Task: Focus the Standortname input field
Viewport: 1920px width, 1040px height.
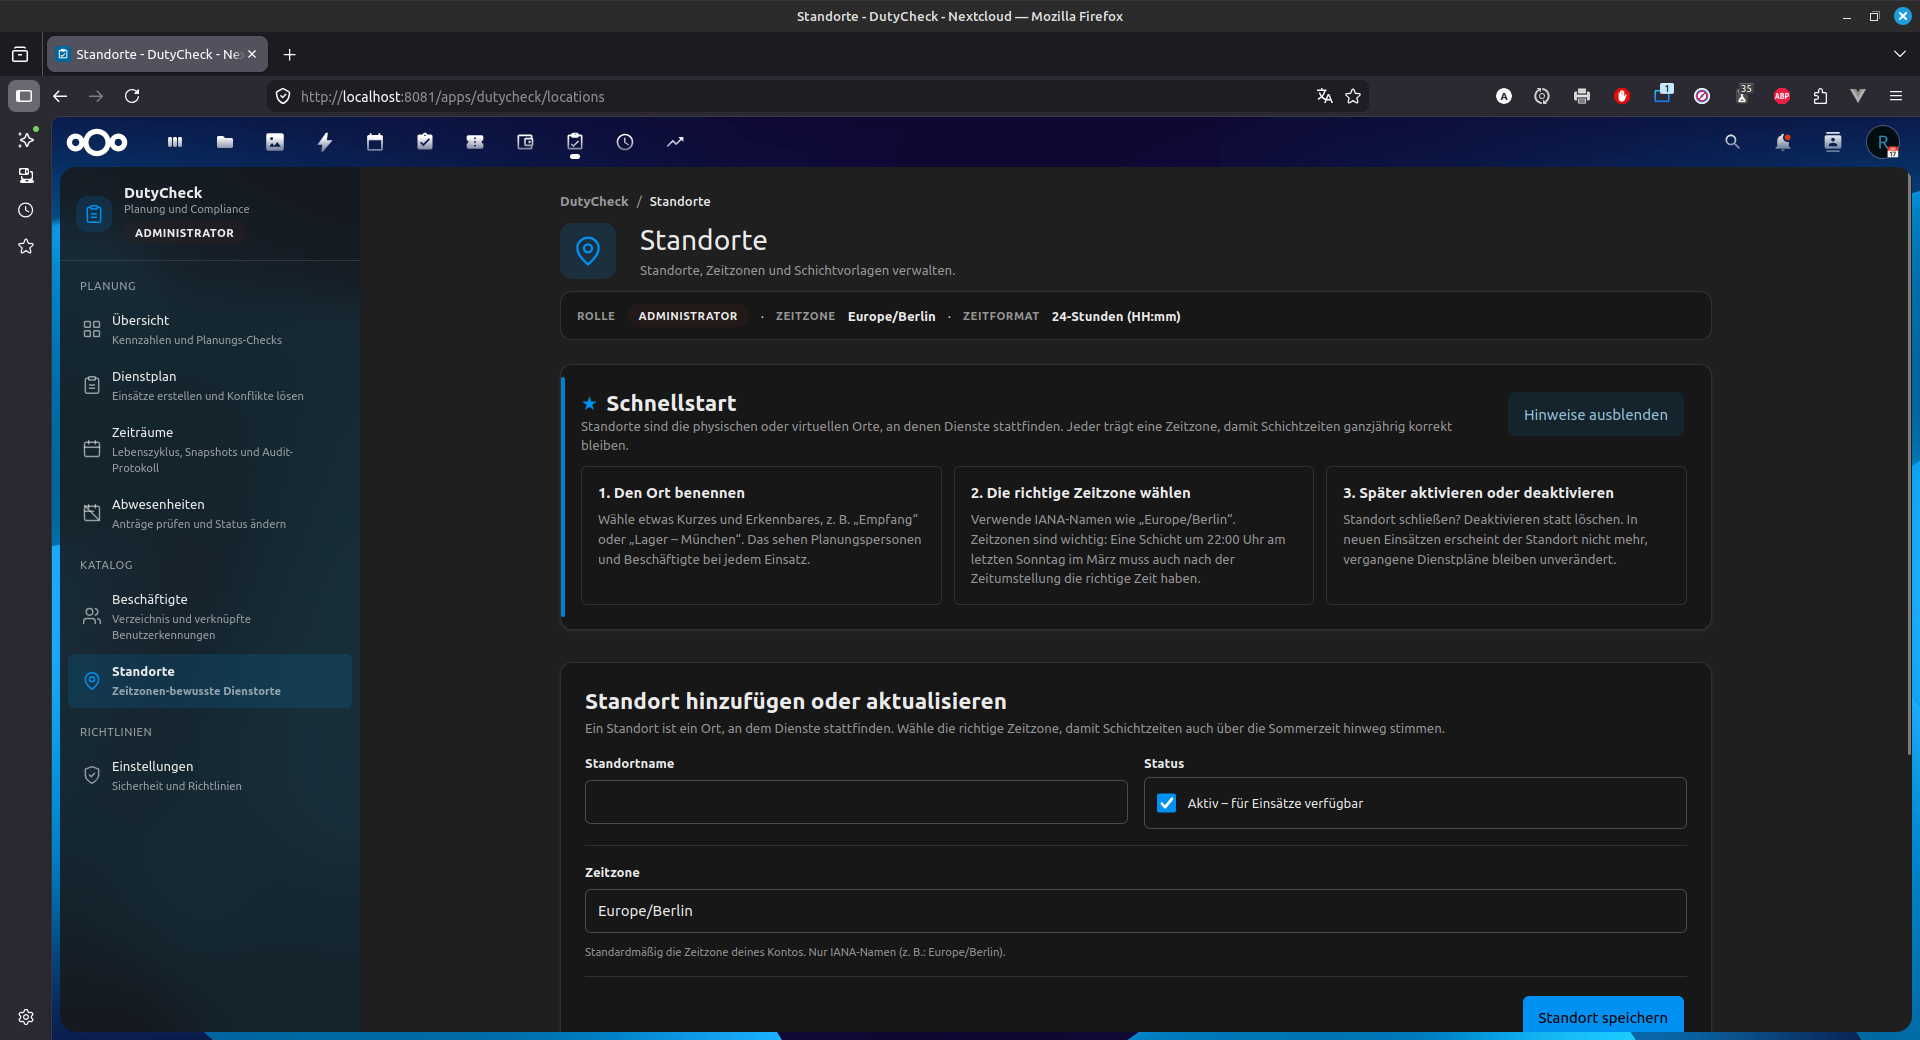Action: [x=856, y=802]
